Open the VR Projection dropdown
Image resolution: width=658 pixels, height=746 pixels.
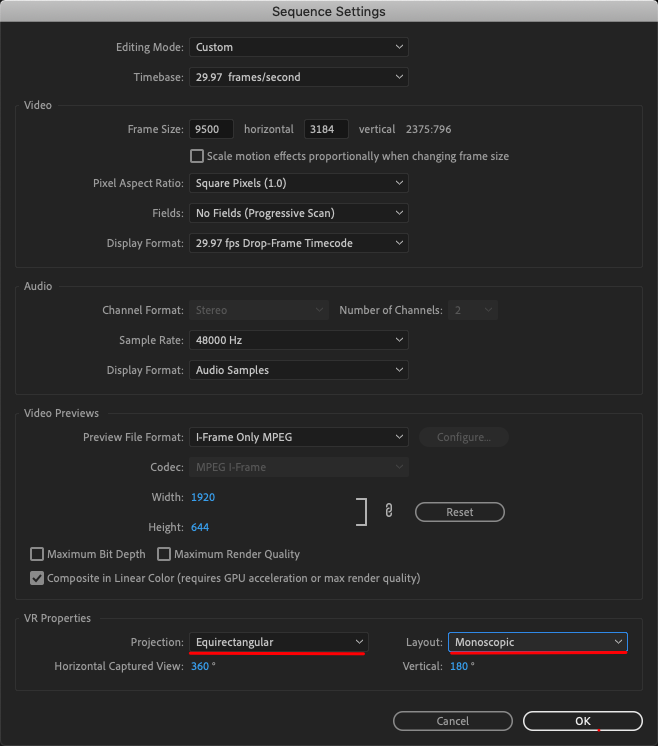coord(279,642)
